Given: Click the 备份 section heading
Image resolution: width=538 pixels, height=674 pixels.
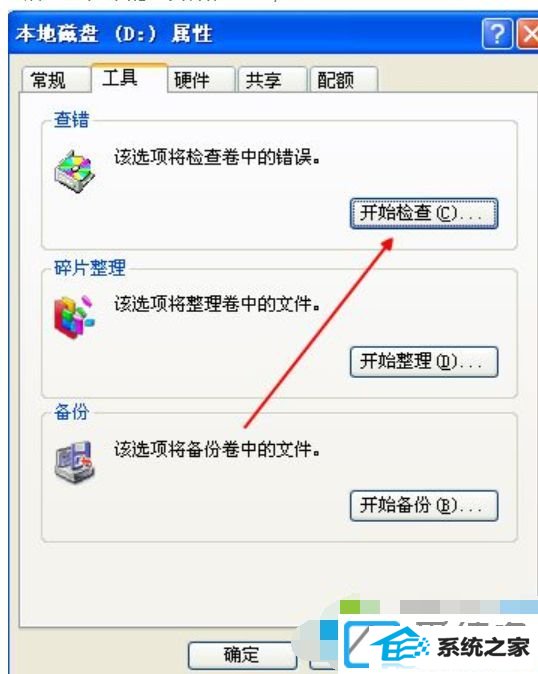Looking at the screenshot, I should point(71,412).
